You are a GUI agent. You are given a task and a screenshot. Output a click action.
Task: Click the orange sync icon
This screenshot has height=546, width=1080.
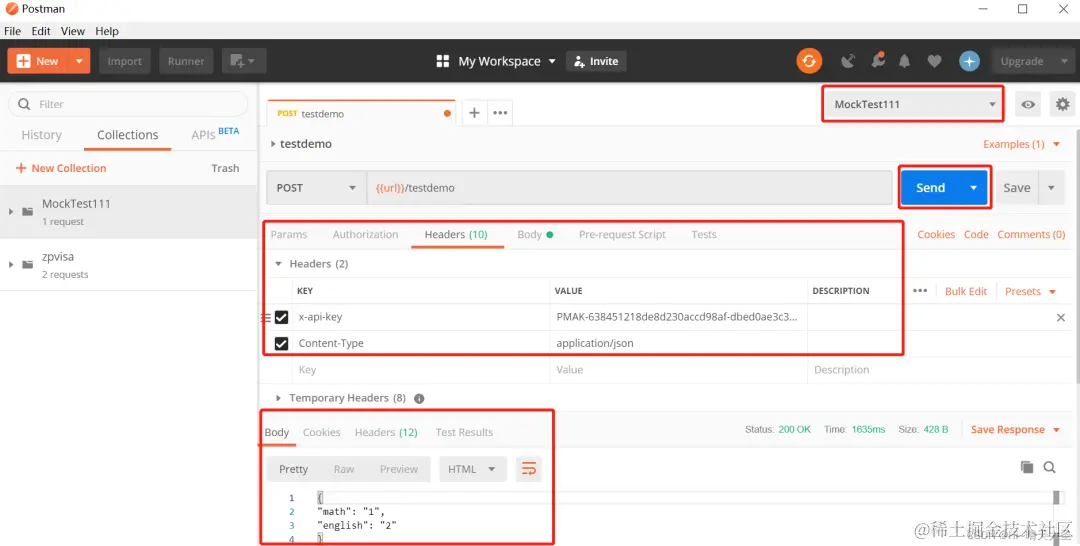(x=809, y=61)
